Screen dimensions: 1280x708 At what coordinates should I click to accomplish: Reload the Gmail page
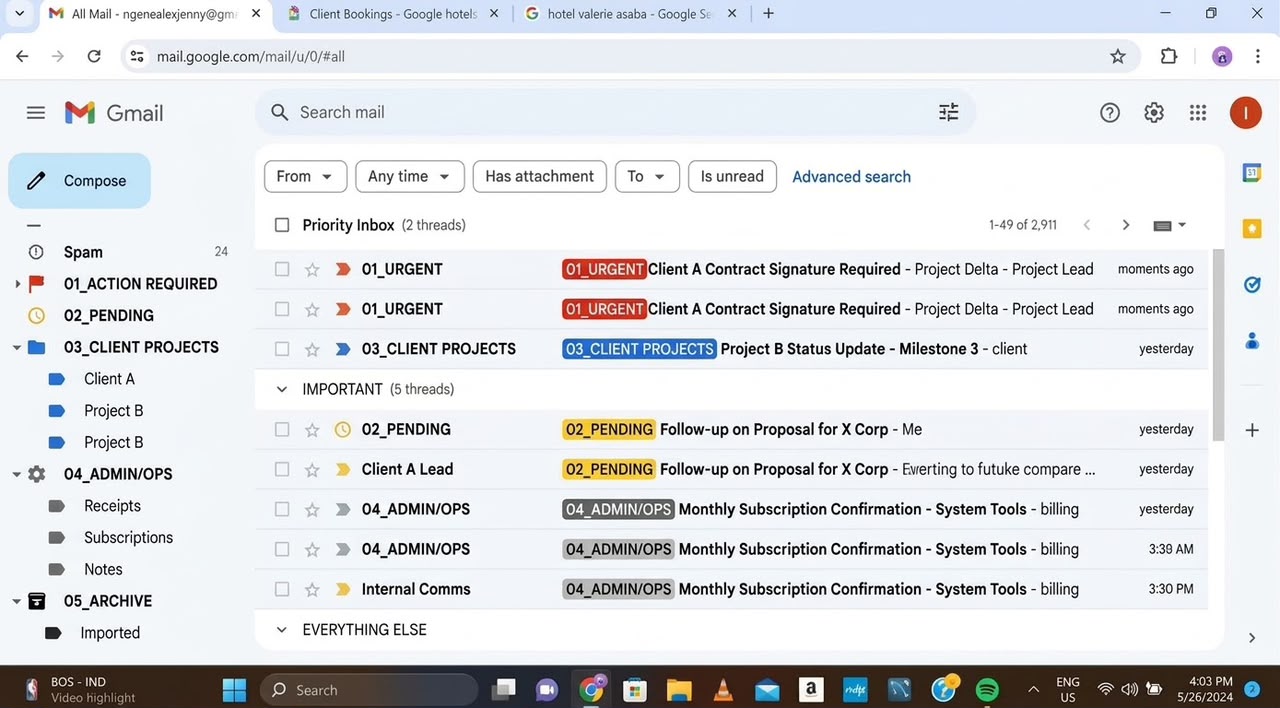(94, 57)
